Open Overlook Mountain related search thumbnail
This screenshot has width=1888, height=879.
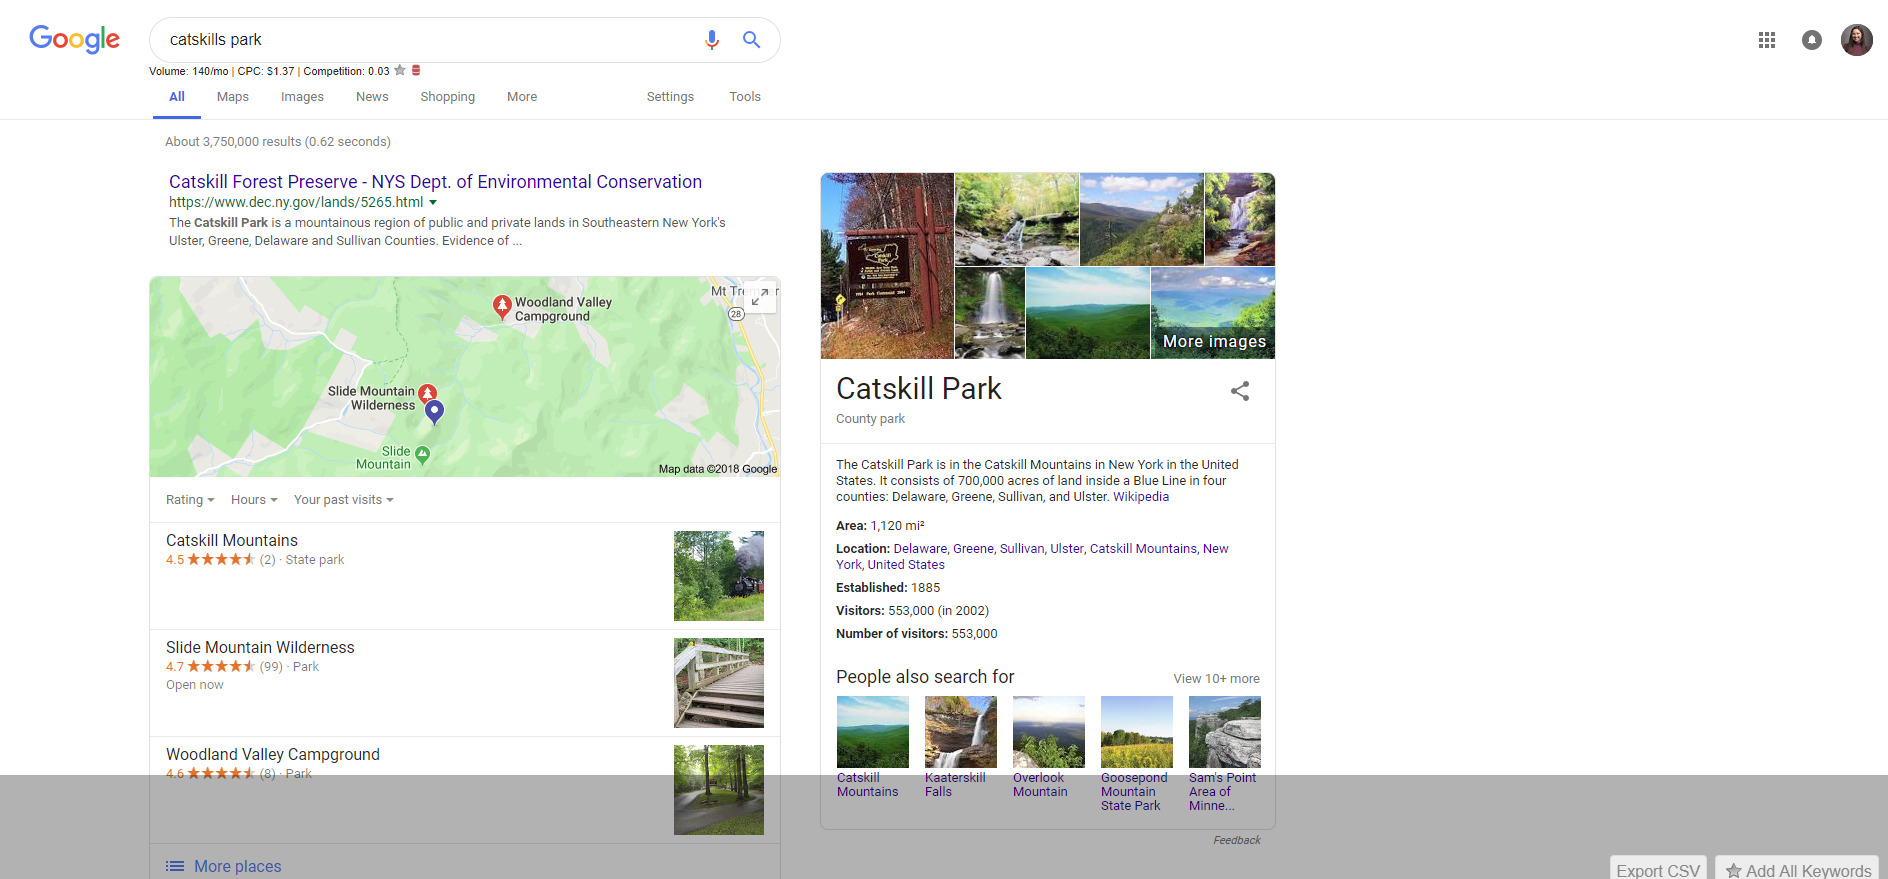(x=1049, y=732)
